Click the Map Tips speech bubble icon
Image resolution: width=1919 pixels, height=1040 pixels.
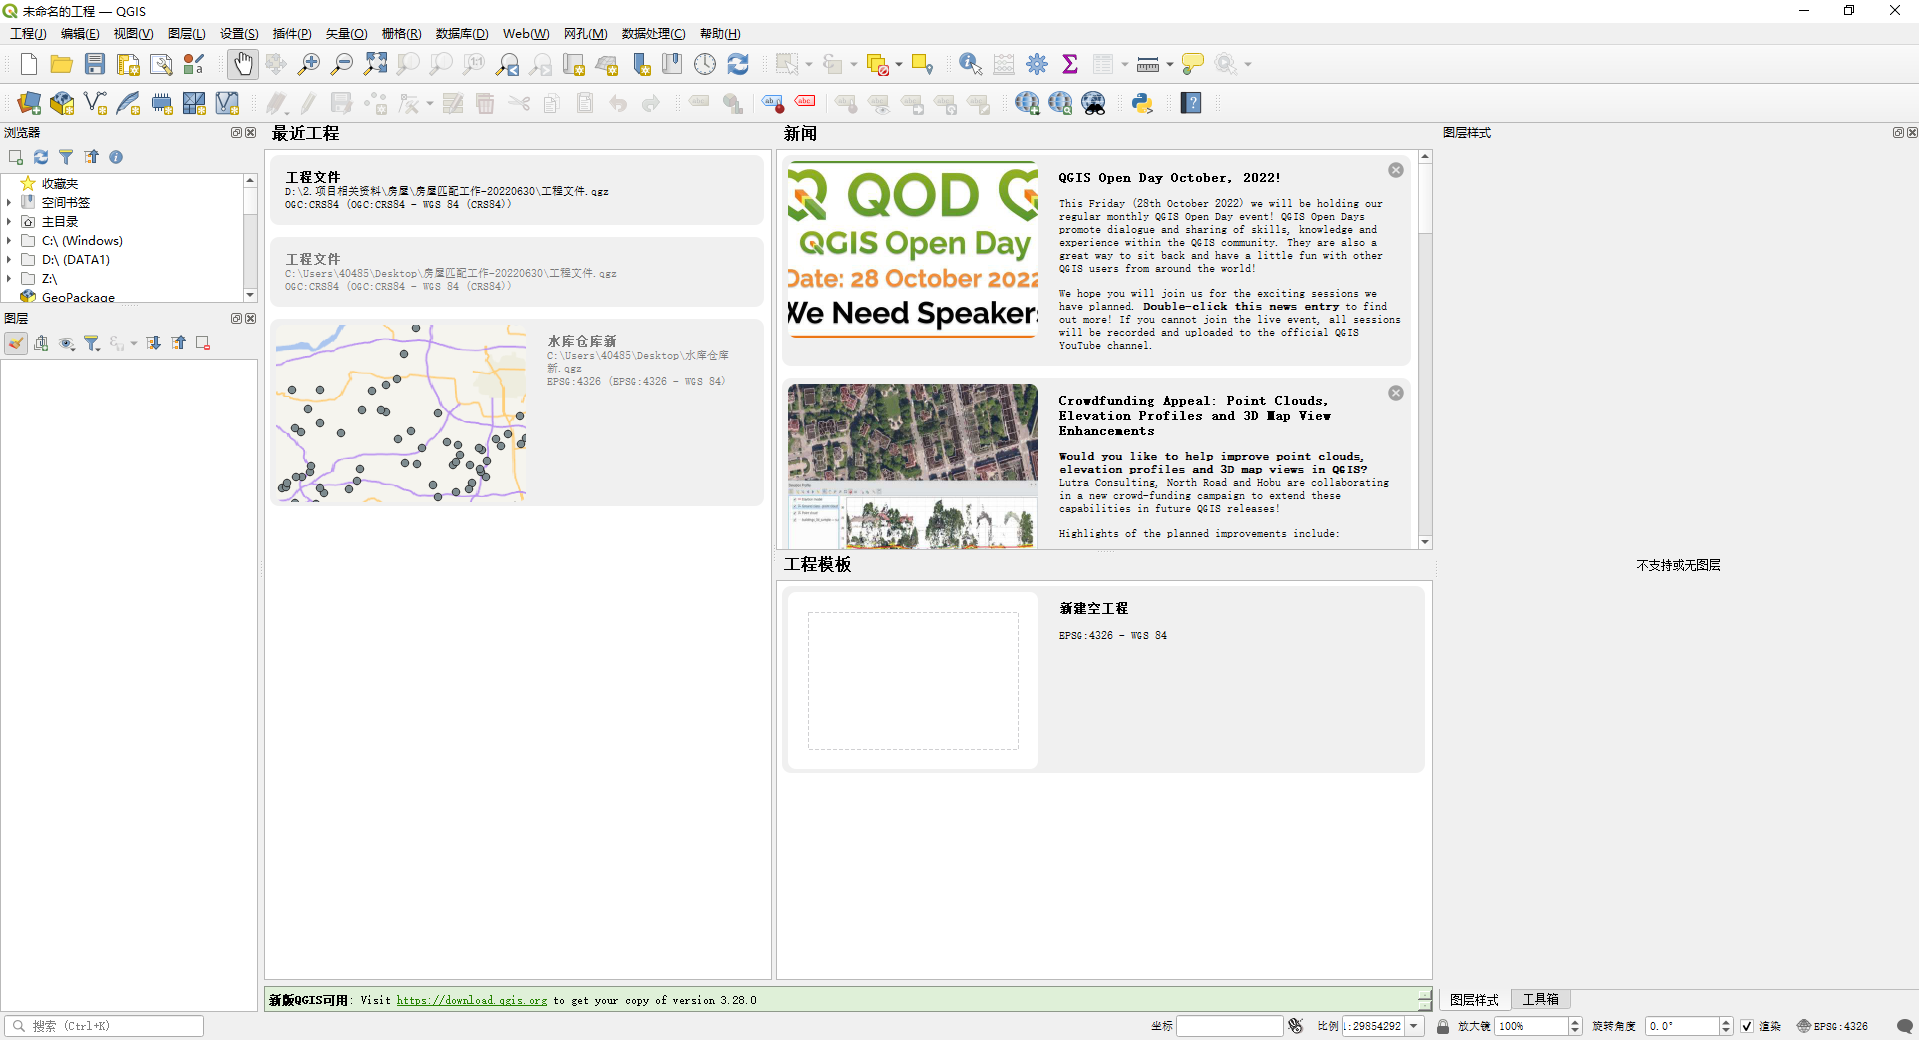tap(1192, 64)
